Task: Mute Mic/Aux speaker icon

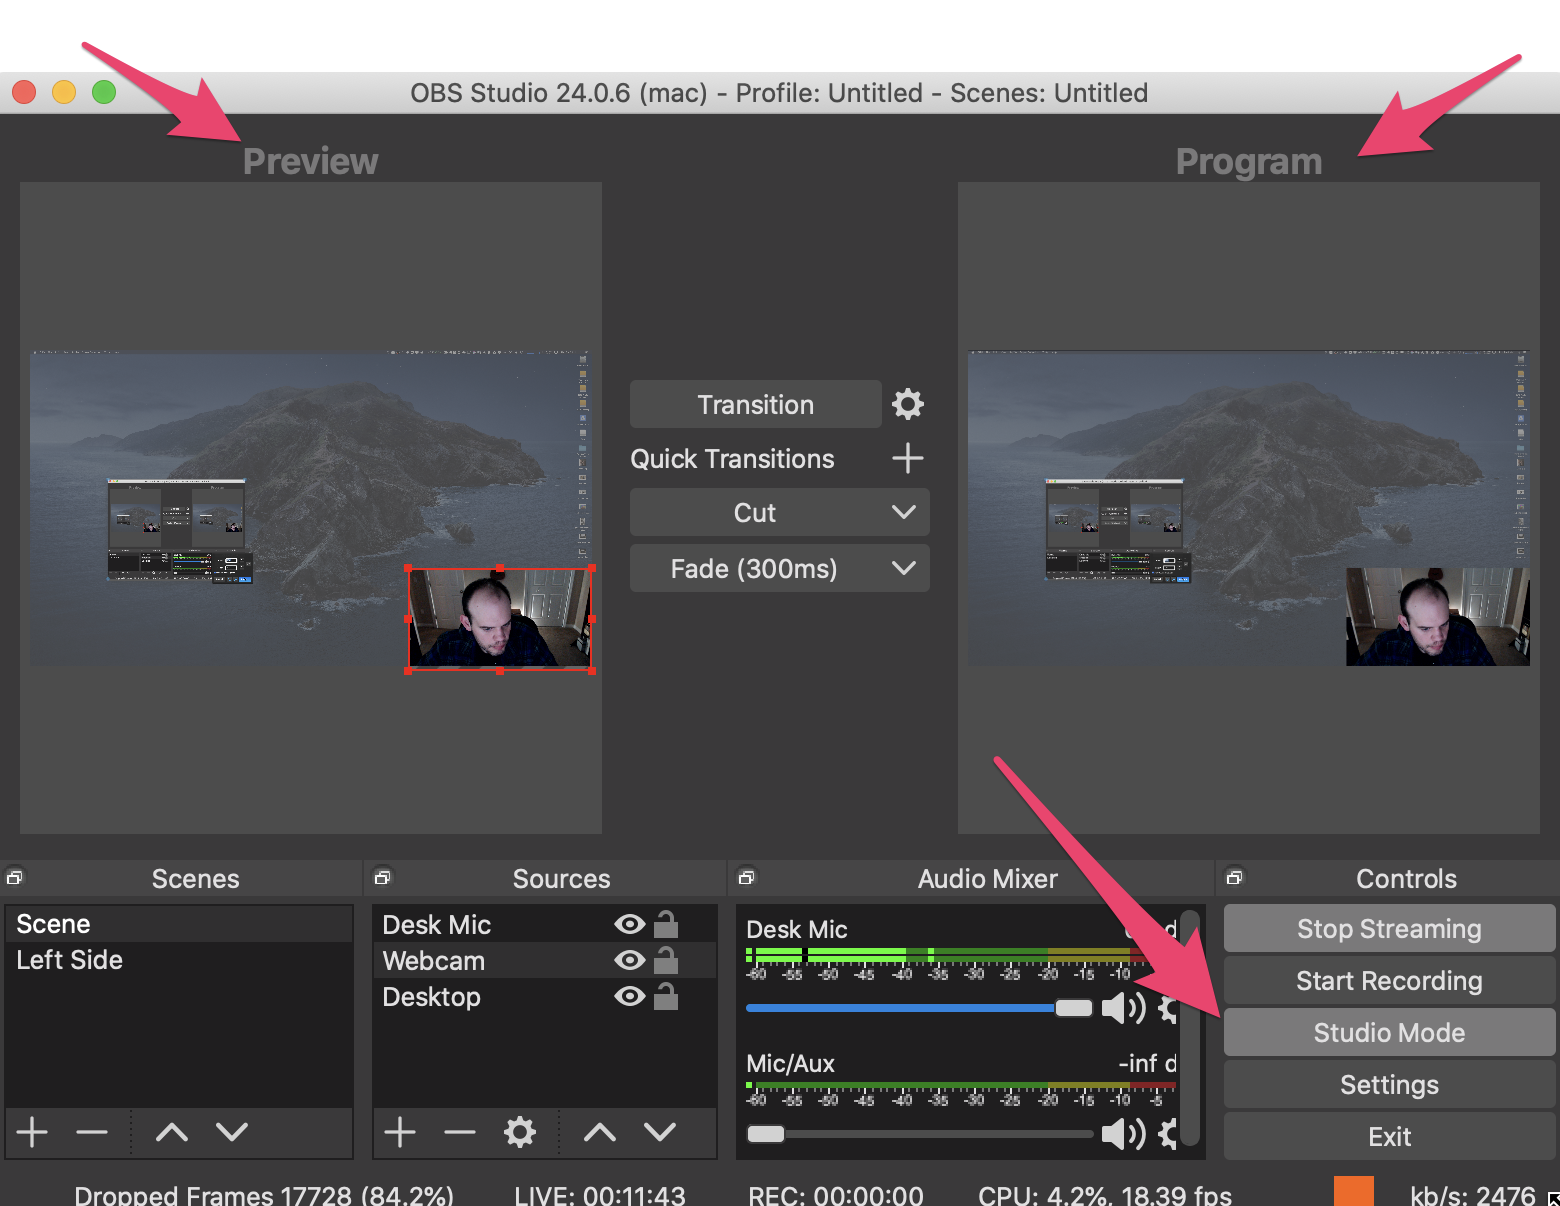Action: (1124, 1134)
